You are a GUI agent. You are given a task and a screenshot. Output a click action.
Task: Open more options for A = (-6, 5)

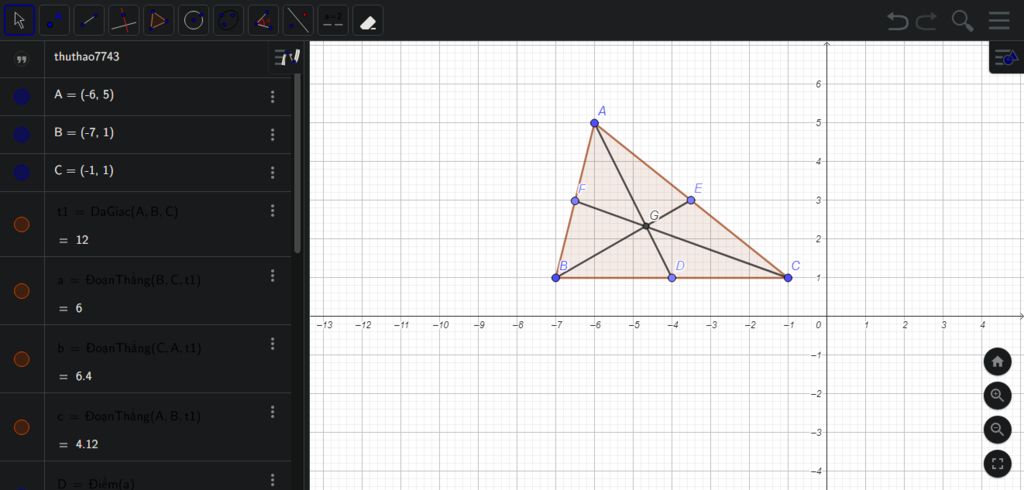coord(272,97)
